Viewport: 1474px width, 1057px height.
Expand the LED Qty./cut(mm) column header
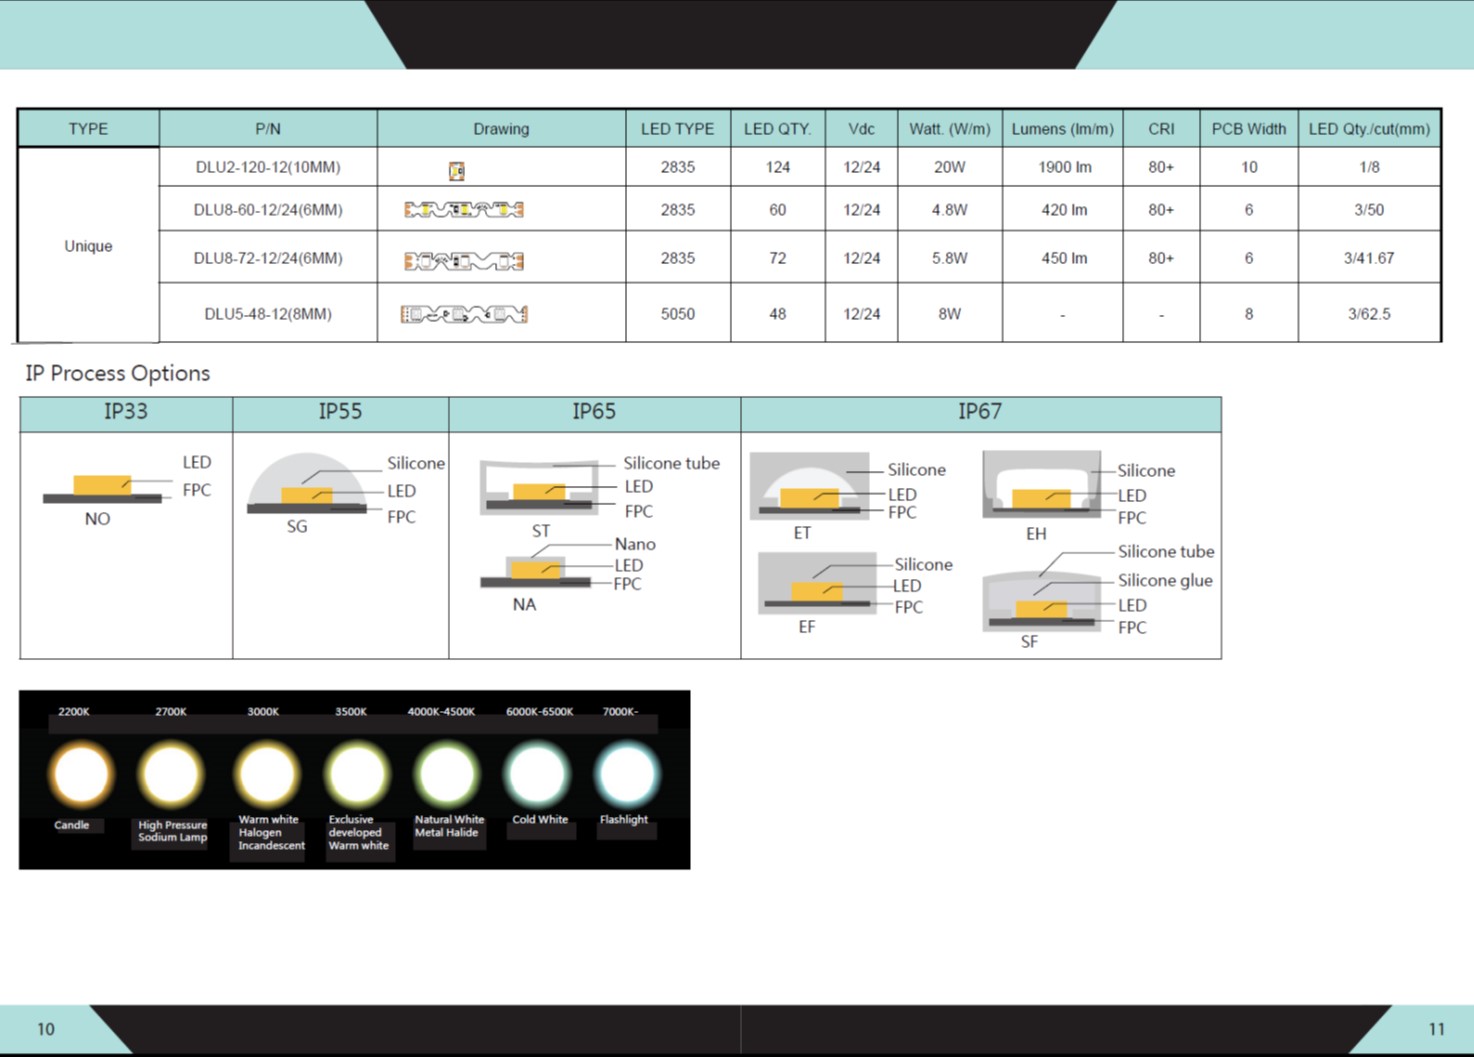pos(1370,128)
